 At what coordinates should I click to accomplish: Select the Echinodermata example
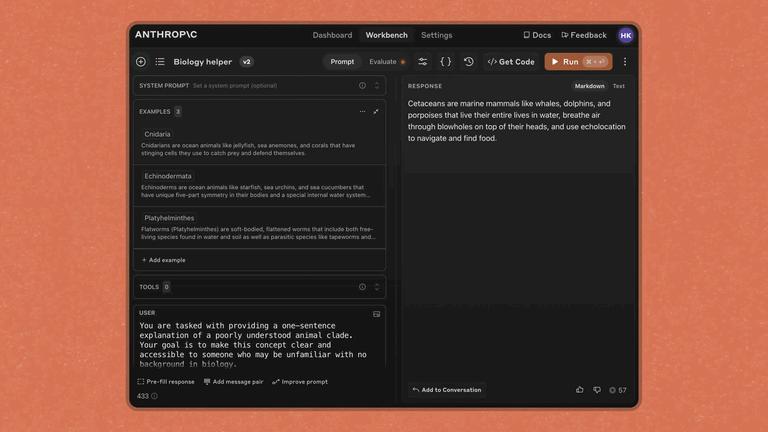pos(260,185)
